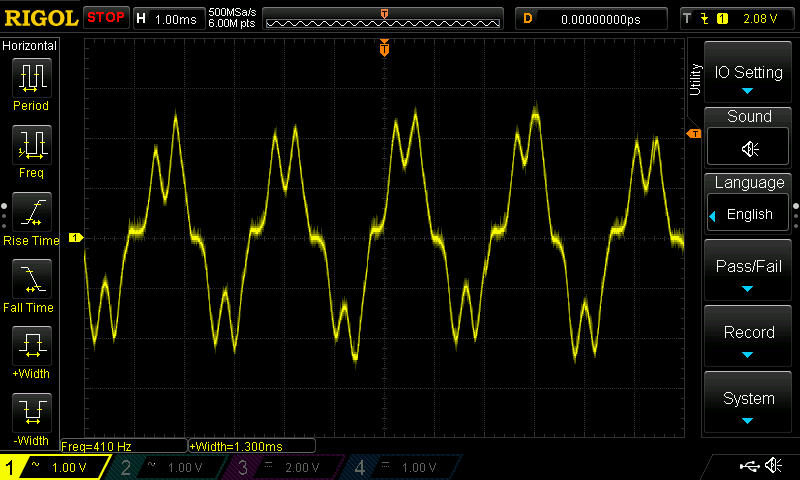
Task: Expand the Record submenu
Action: click(x=749, y=338)
